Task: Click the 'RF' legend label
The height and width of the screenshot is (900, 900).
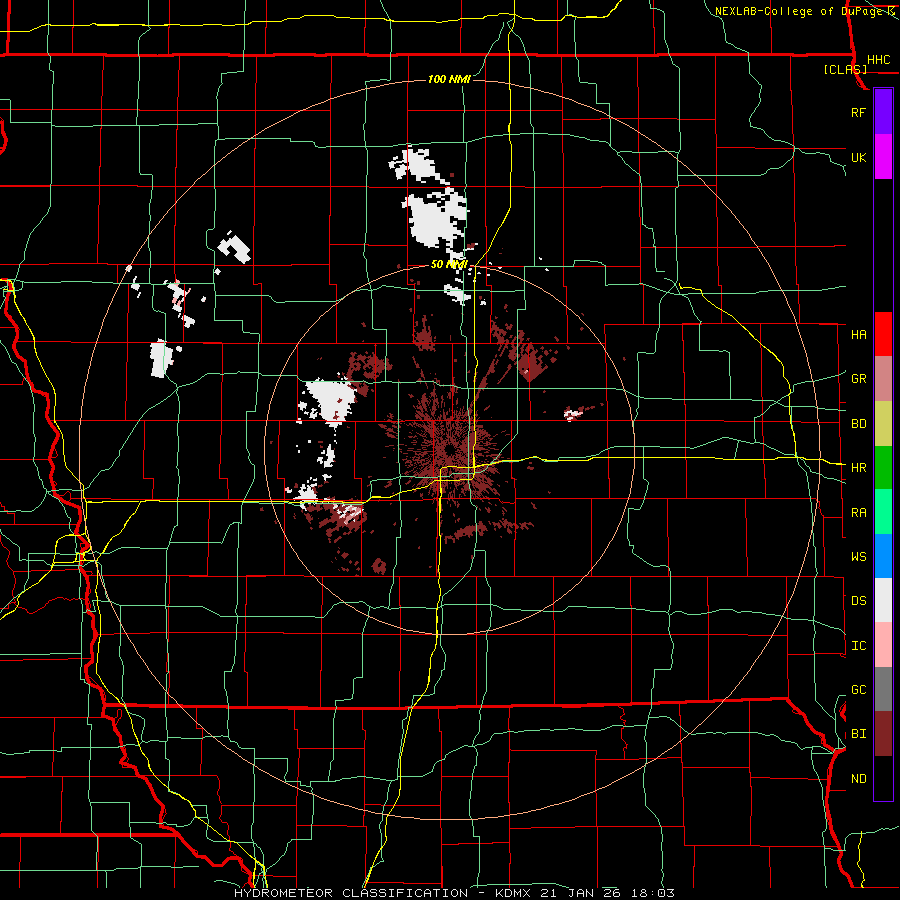Action: coord(858,112)
